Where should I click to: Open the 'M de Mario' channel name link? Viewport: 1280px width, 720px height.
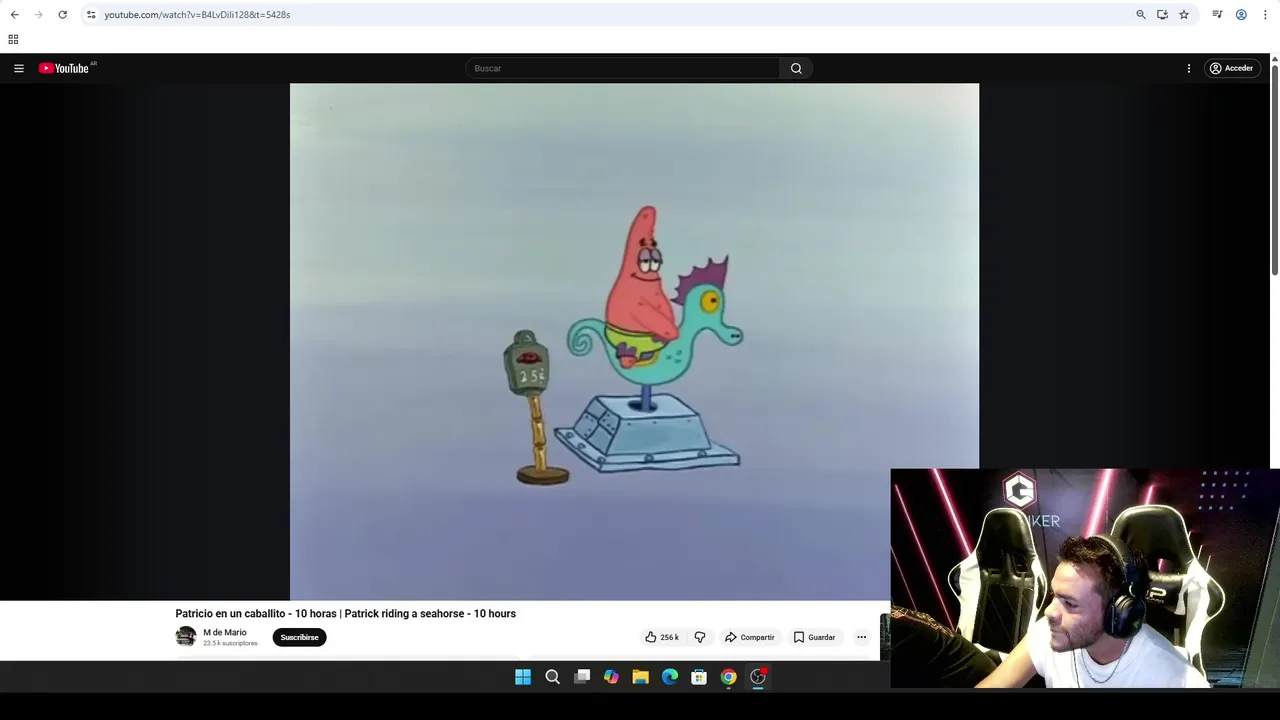(225, 632)
